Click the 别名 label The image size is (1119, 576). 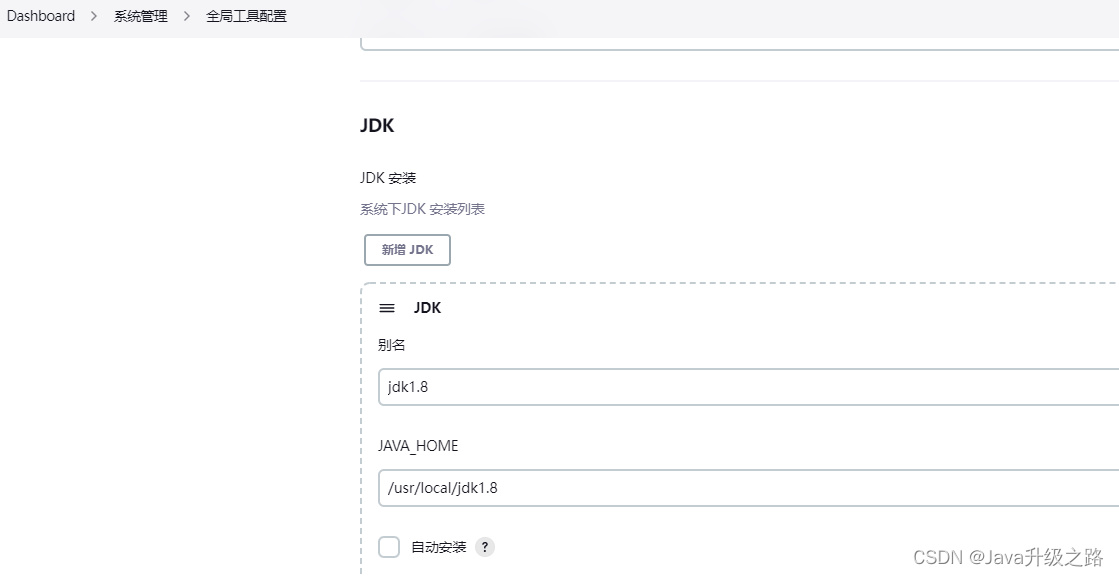(392, 345)
